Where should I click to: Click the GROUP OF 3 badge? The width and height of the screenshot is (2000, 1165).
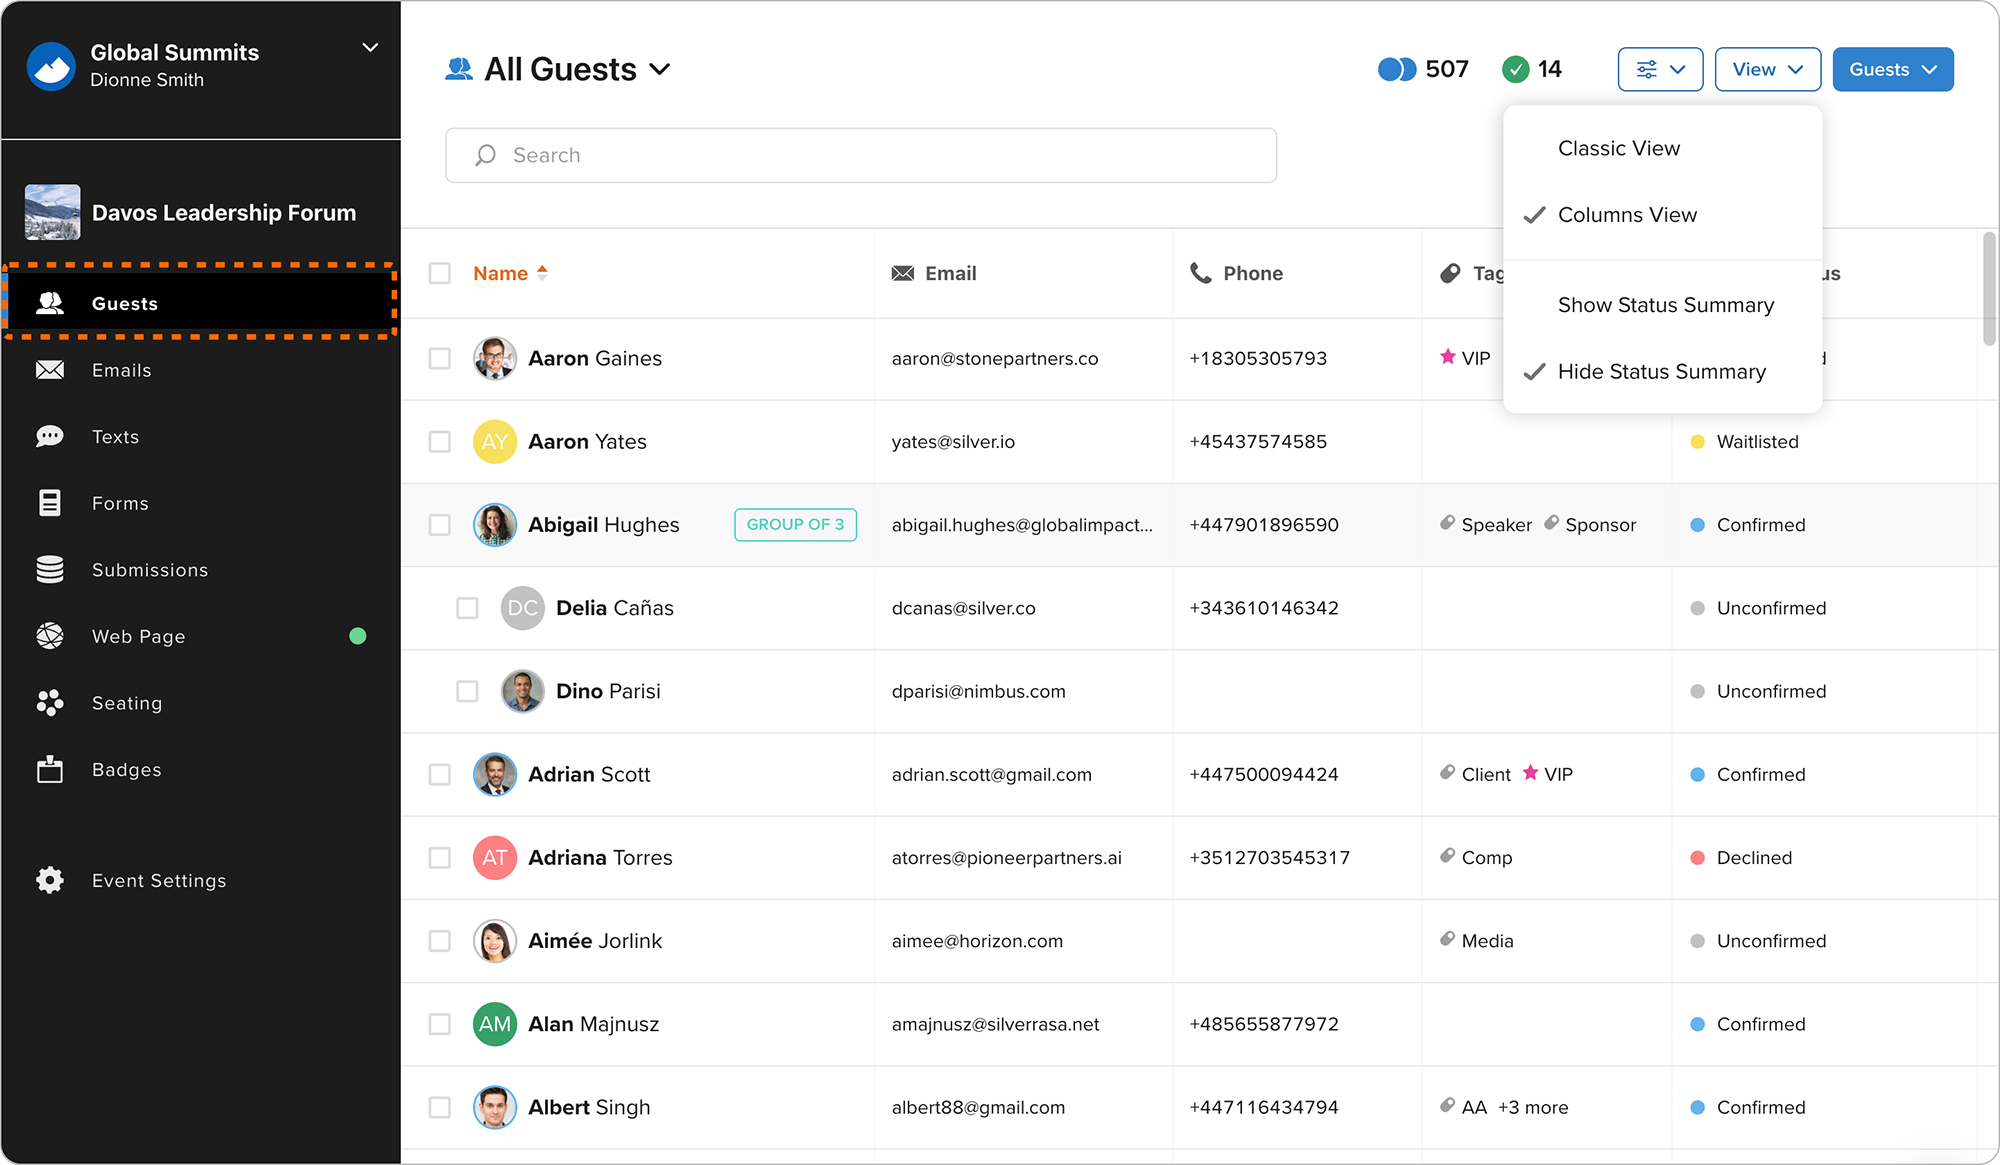click(795, 524)
